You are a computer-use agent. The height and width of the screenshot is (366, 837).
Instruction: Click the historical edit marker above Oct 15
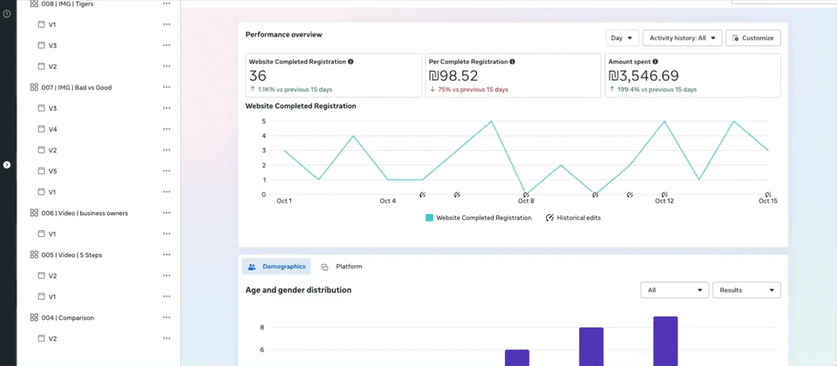[x=768, y=195]
